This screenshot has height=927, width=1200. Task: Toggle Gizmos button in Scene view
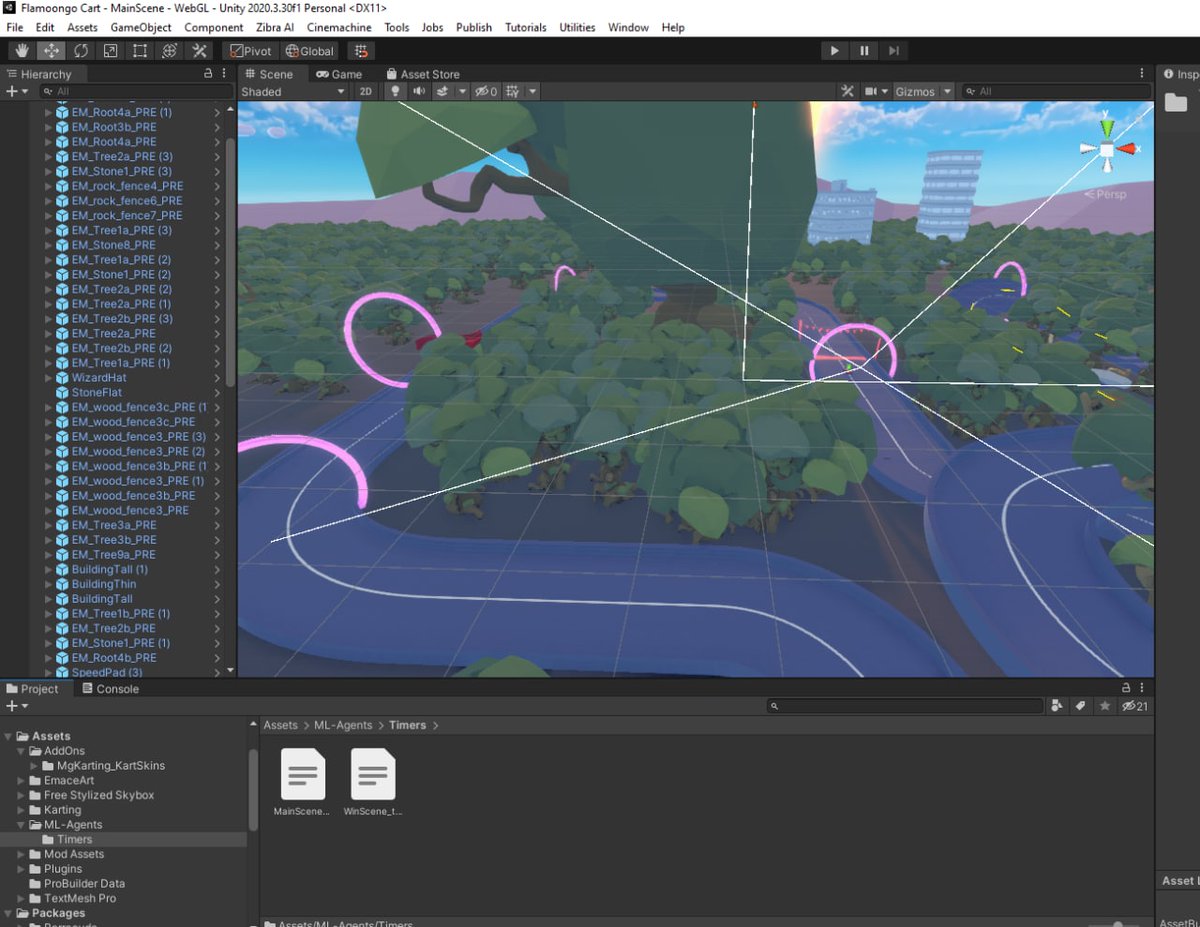tap(915, 91)
